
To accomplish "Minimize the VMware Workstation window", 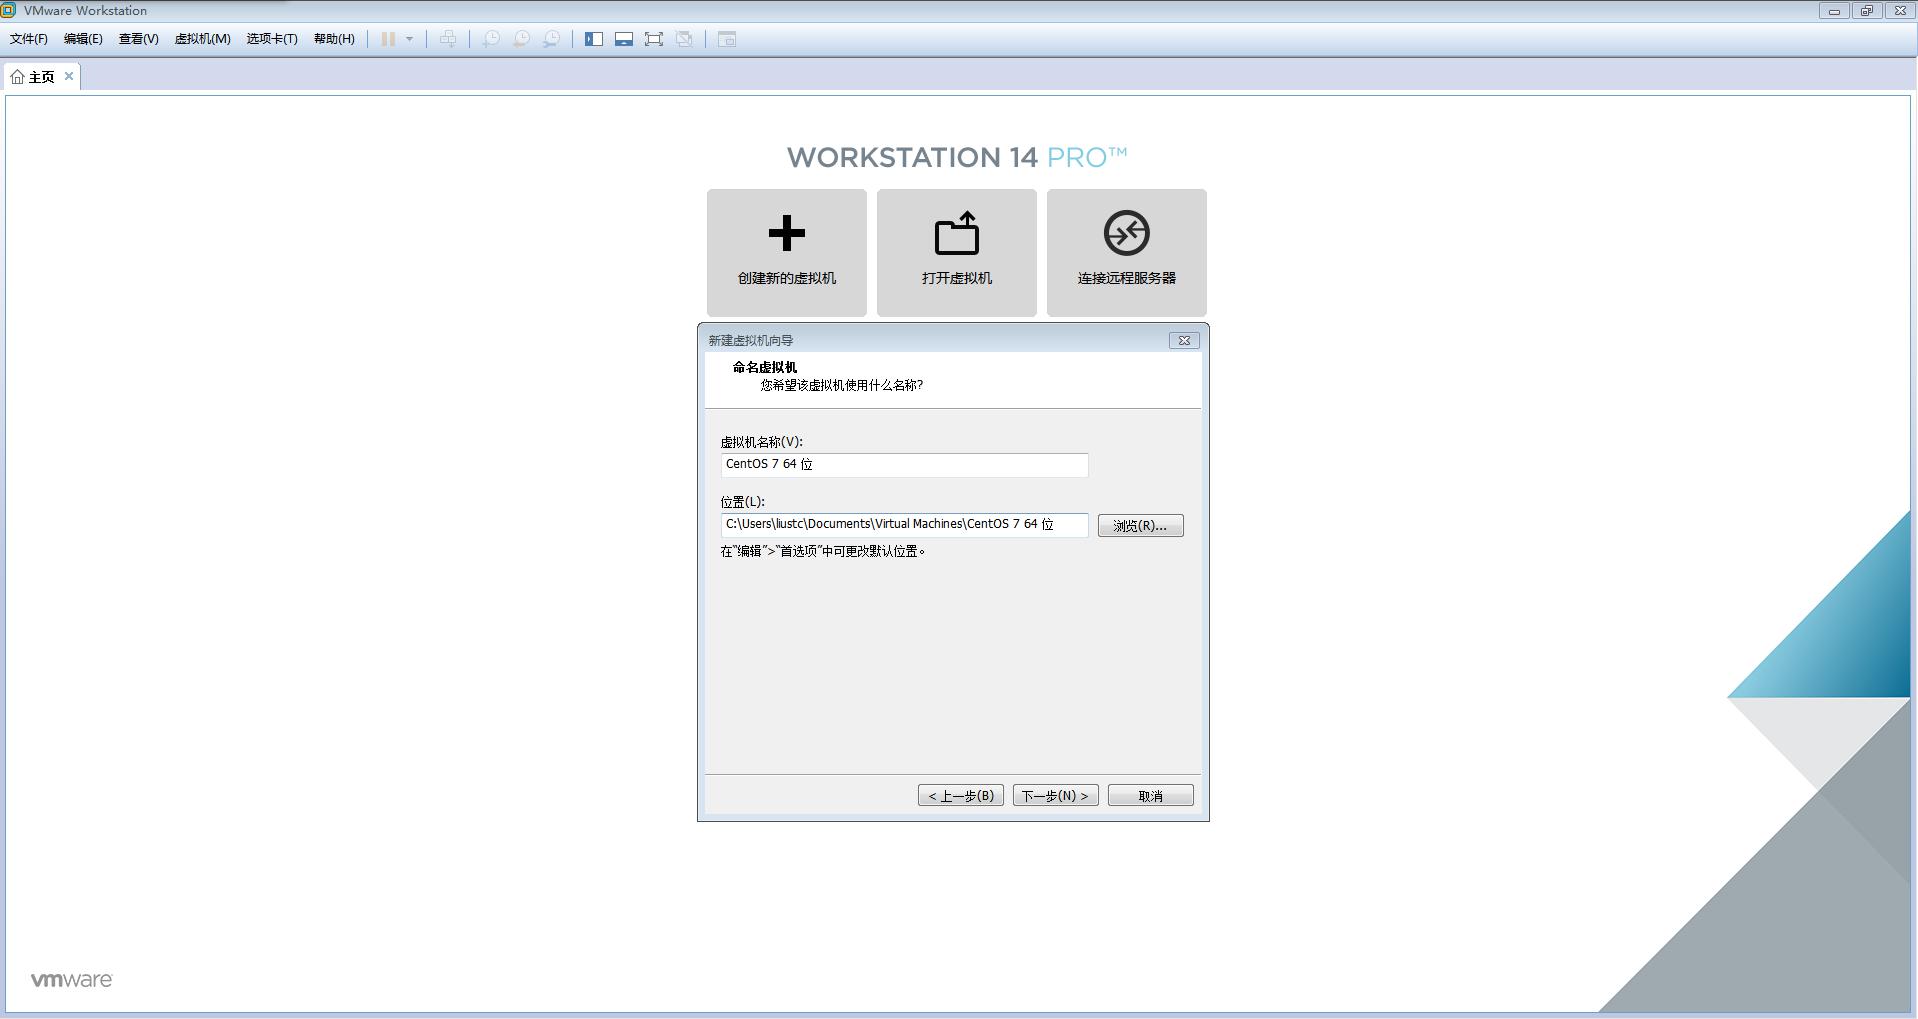I will (x=1834, y=11).
